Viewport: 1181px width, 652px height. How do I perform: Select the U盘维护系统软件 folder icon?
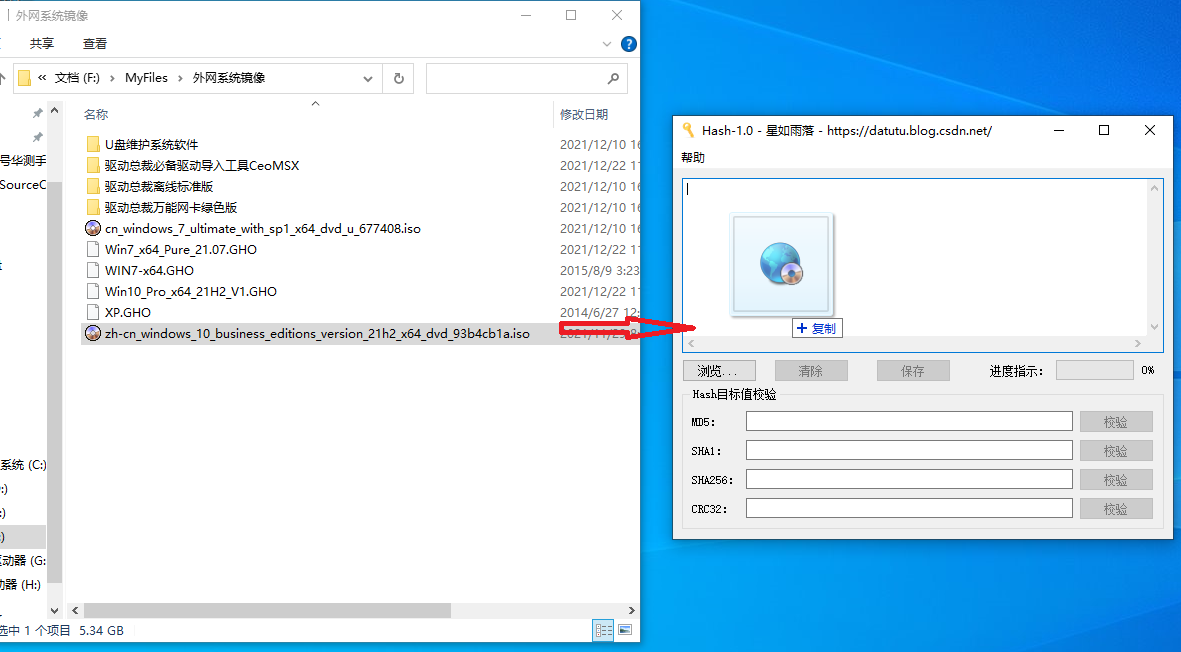tap(93, 144)
